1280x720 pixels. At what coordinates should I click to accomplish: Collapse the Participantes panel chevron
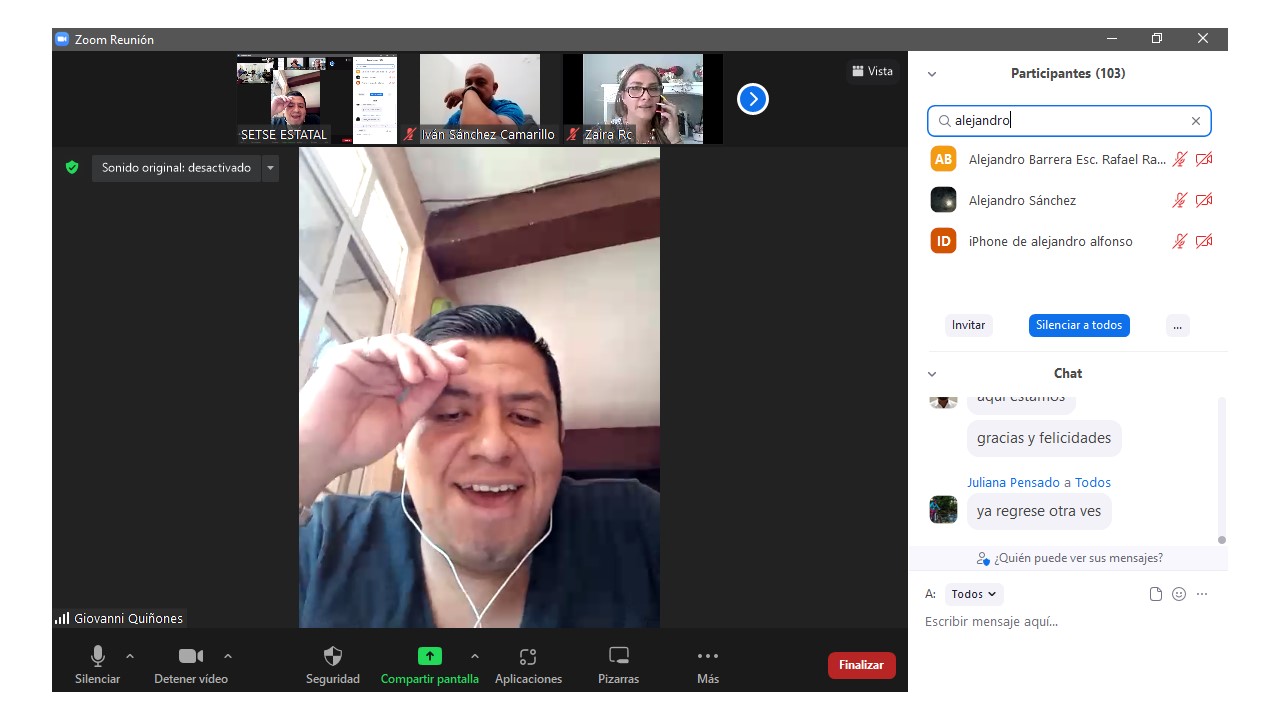[932, 74]
